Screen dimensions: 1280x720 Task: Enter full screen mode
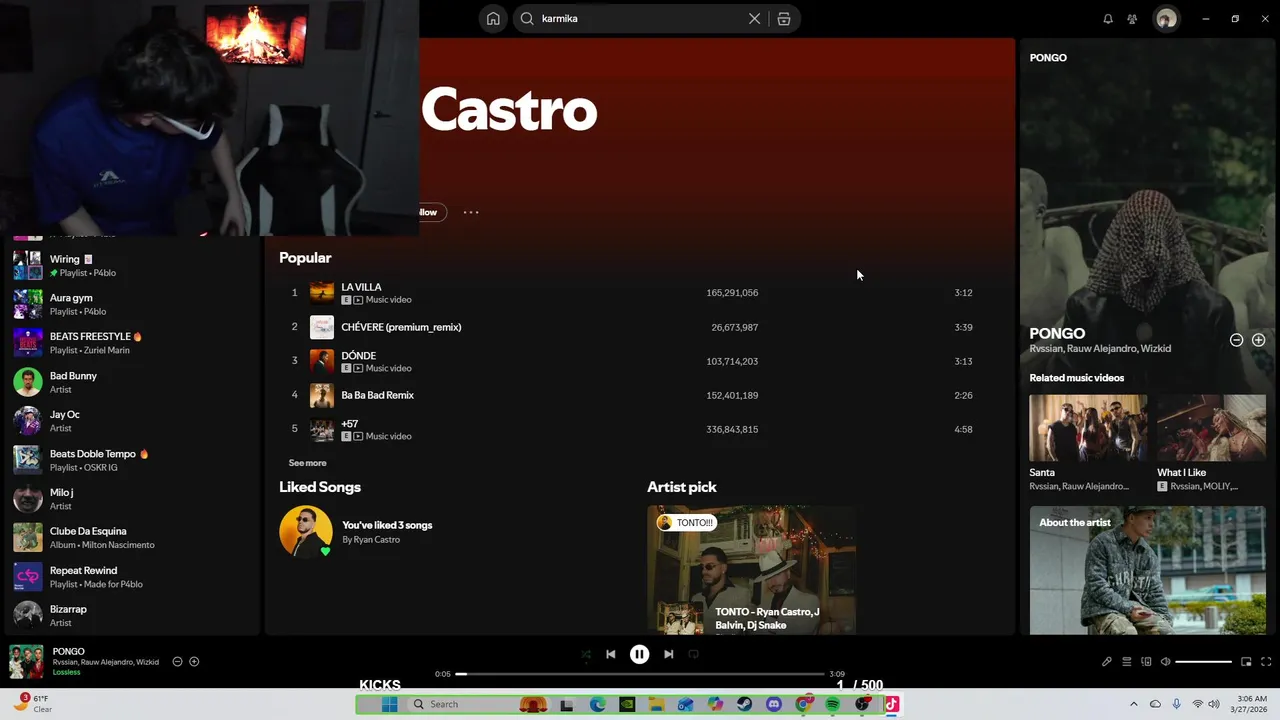tap(1266, 661)
